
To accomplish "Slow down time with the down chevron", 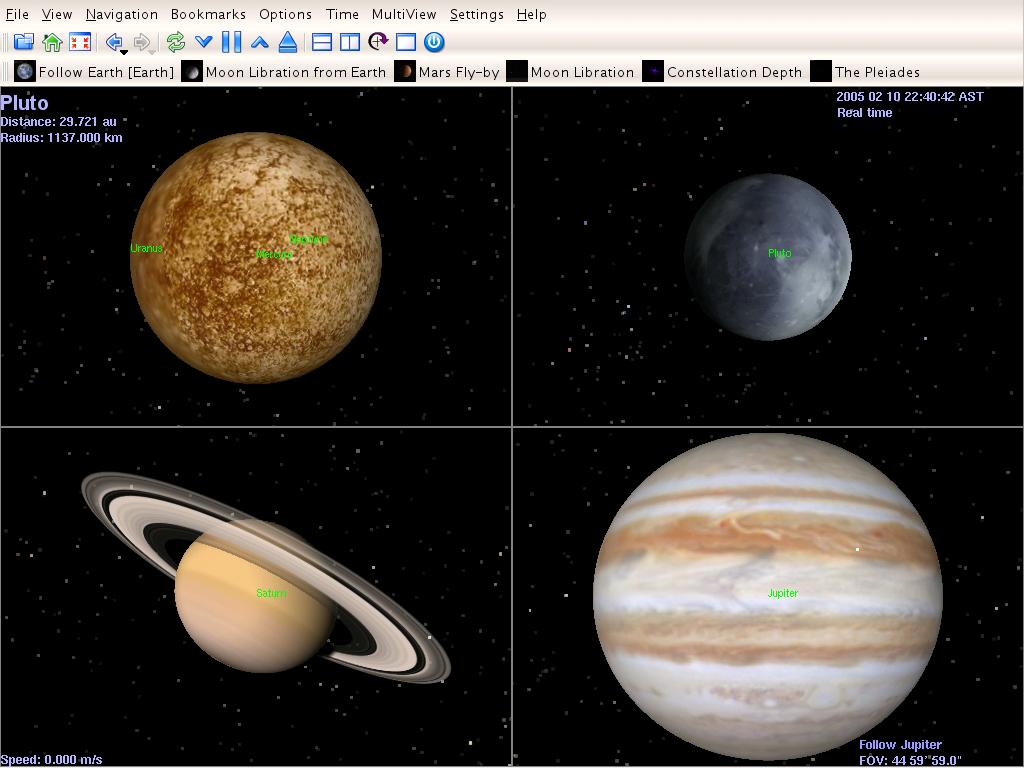I will (204, 42).
